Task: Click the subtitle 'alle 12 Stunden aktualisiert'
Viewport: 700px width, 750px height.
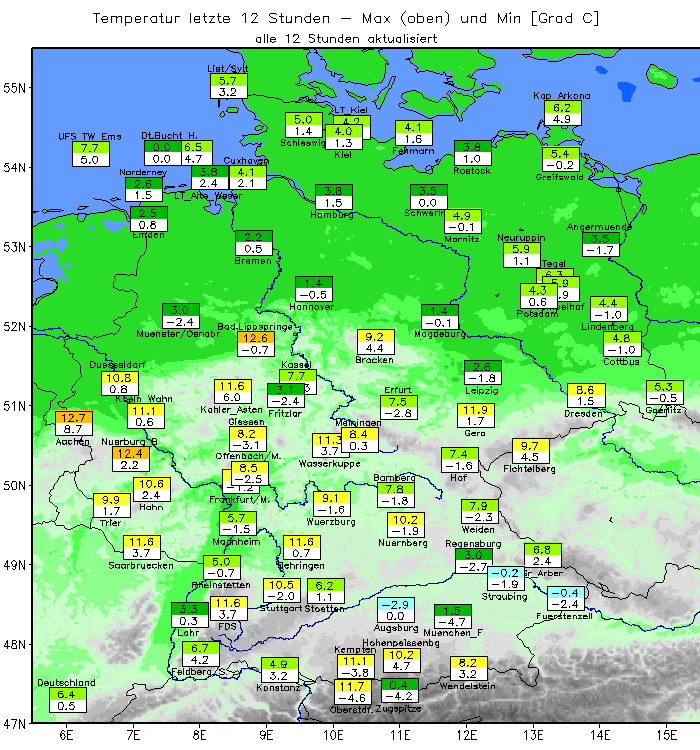Action: [346, 39]
